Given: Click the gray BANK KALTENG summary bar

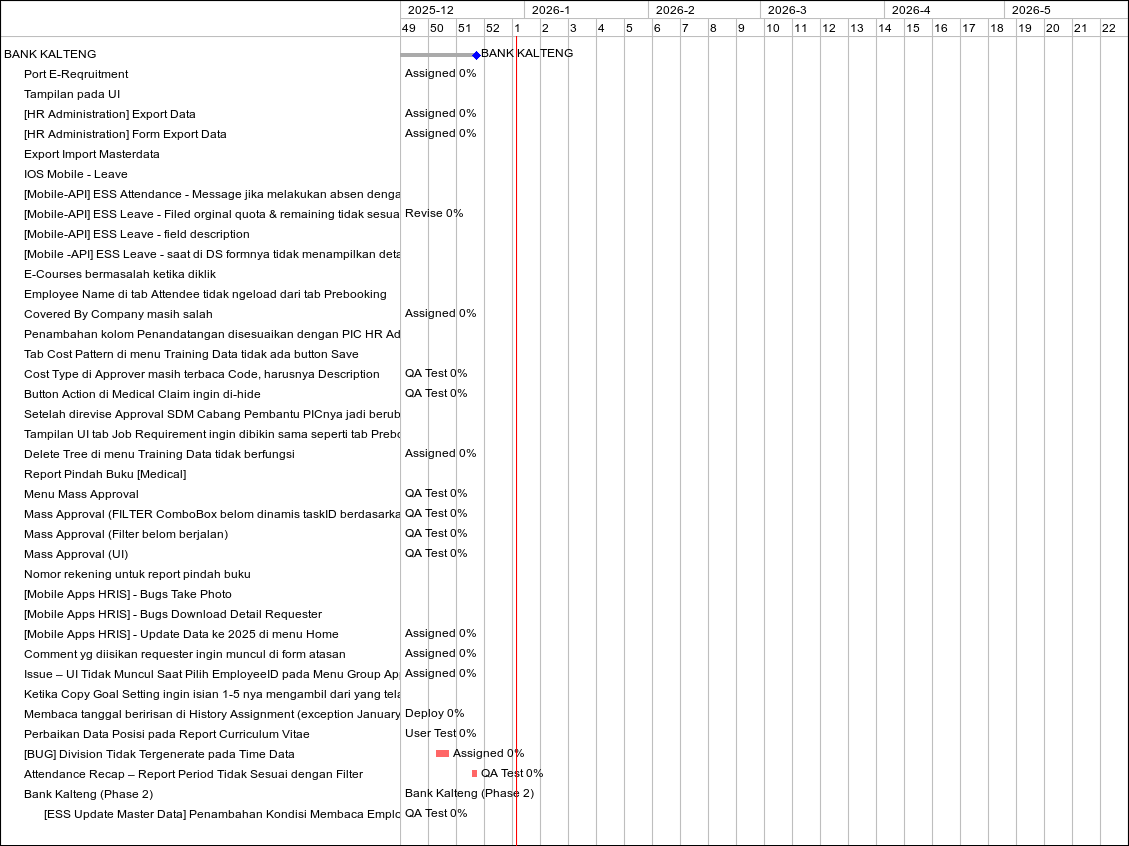Looking at the screenshot, I should pyautogui.click(x=436, y=55).
